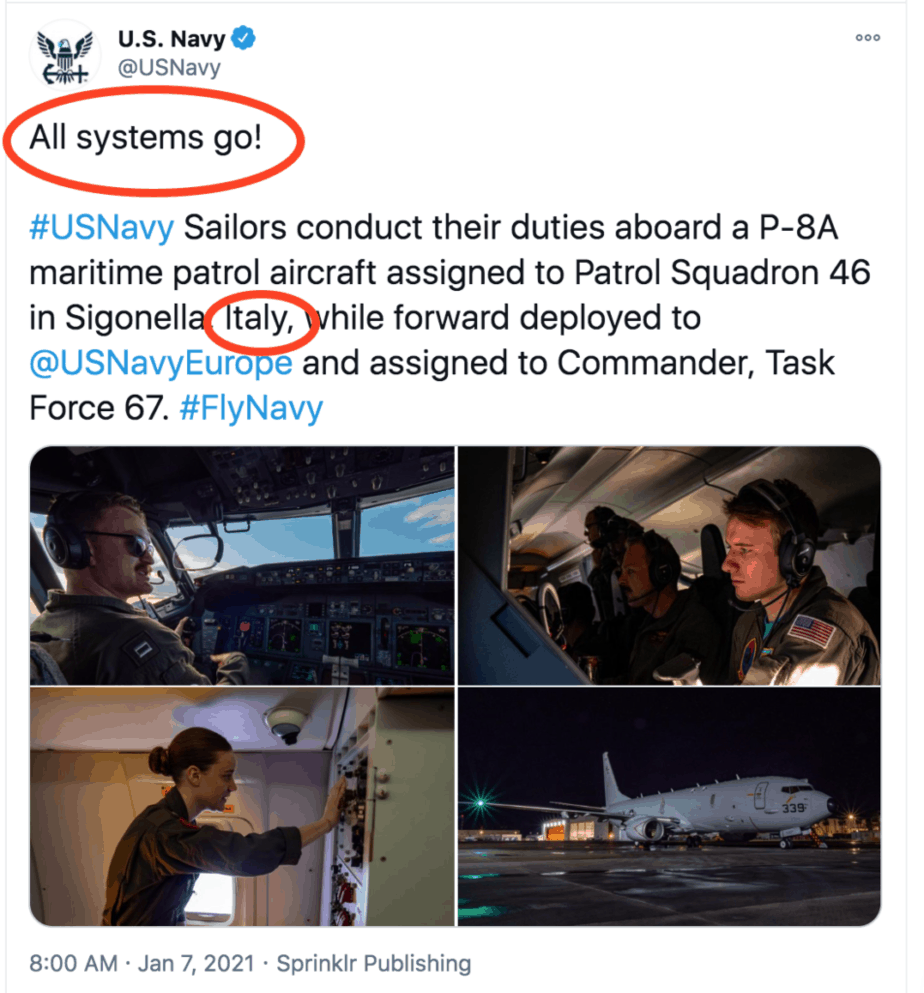Open the #USNavy hashtag
Viewport: 924px width, 993px height.
tap(101, 228)
